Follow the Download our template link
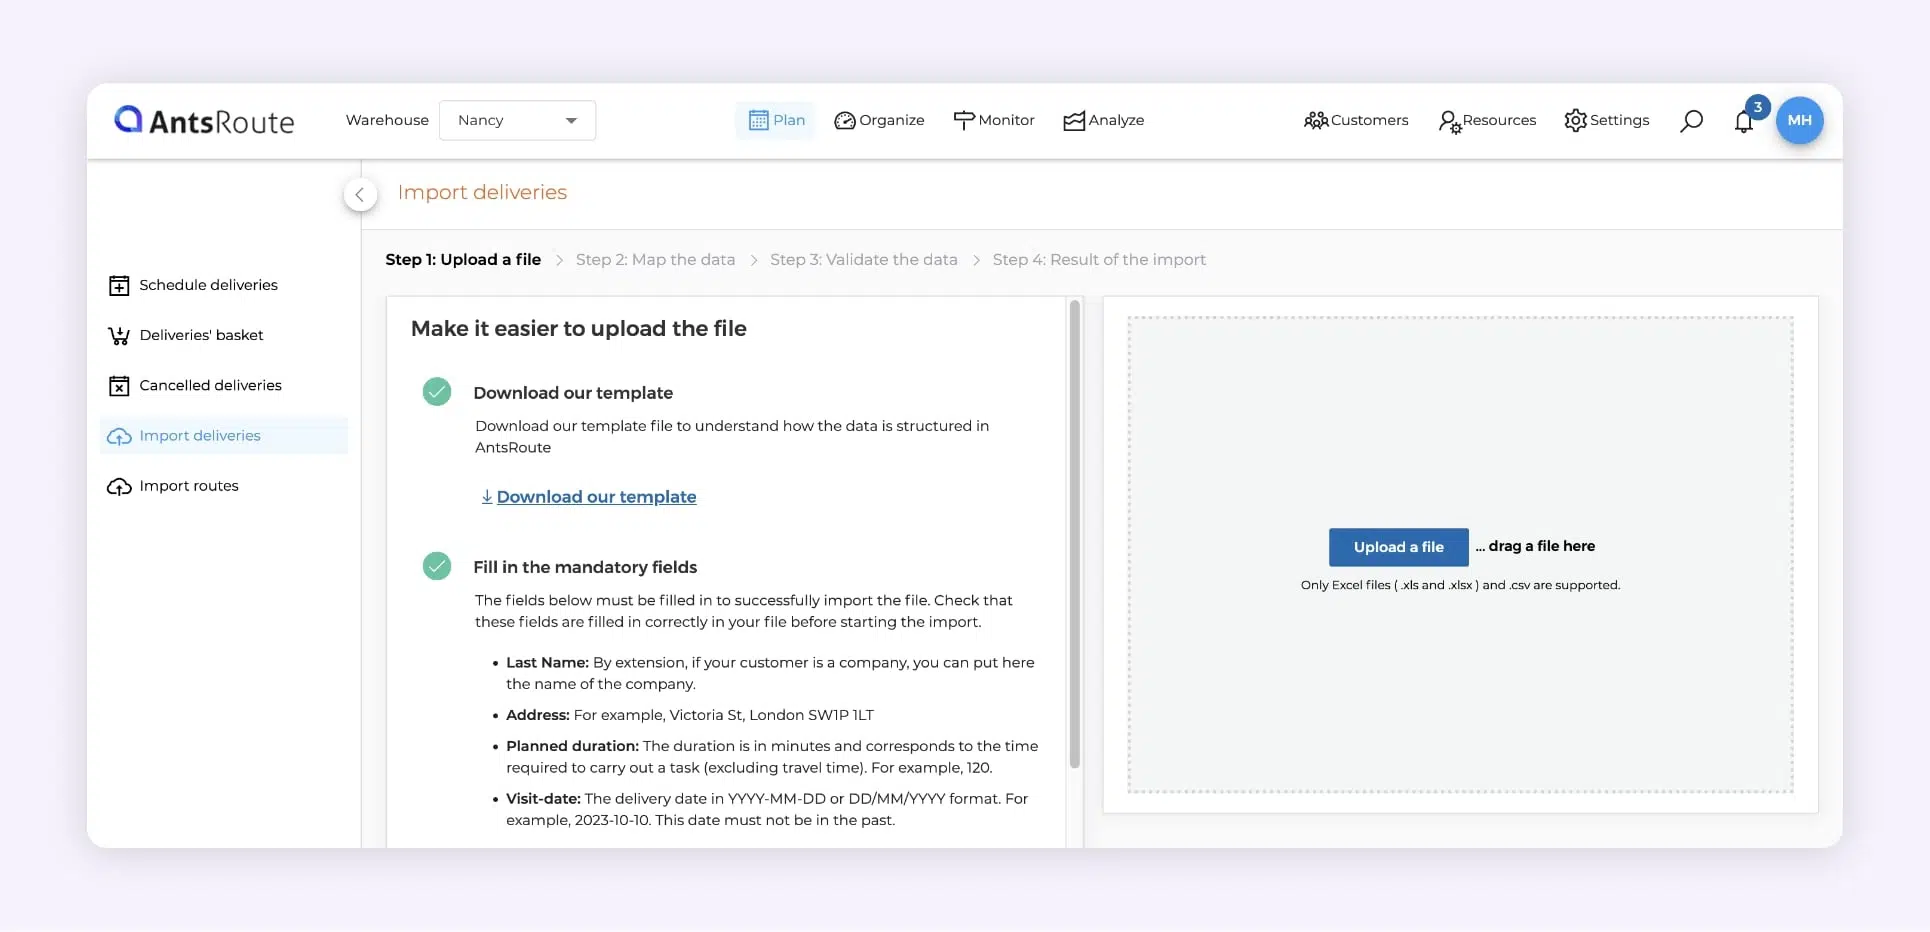 coord(596,497)
